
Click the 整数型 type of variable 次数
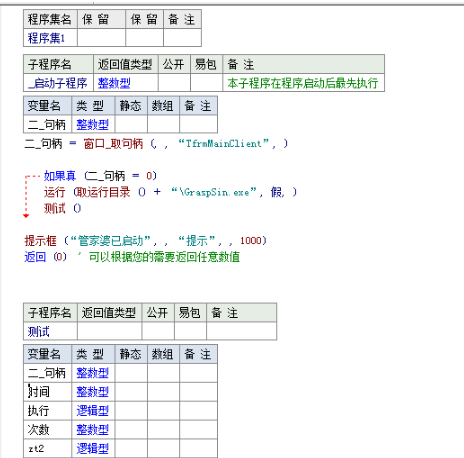click(x=93, y=429)
